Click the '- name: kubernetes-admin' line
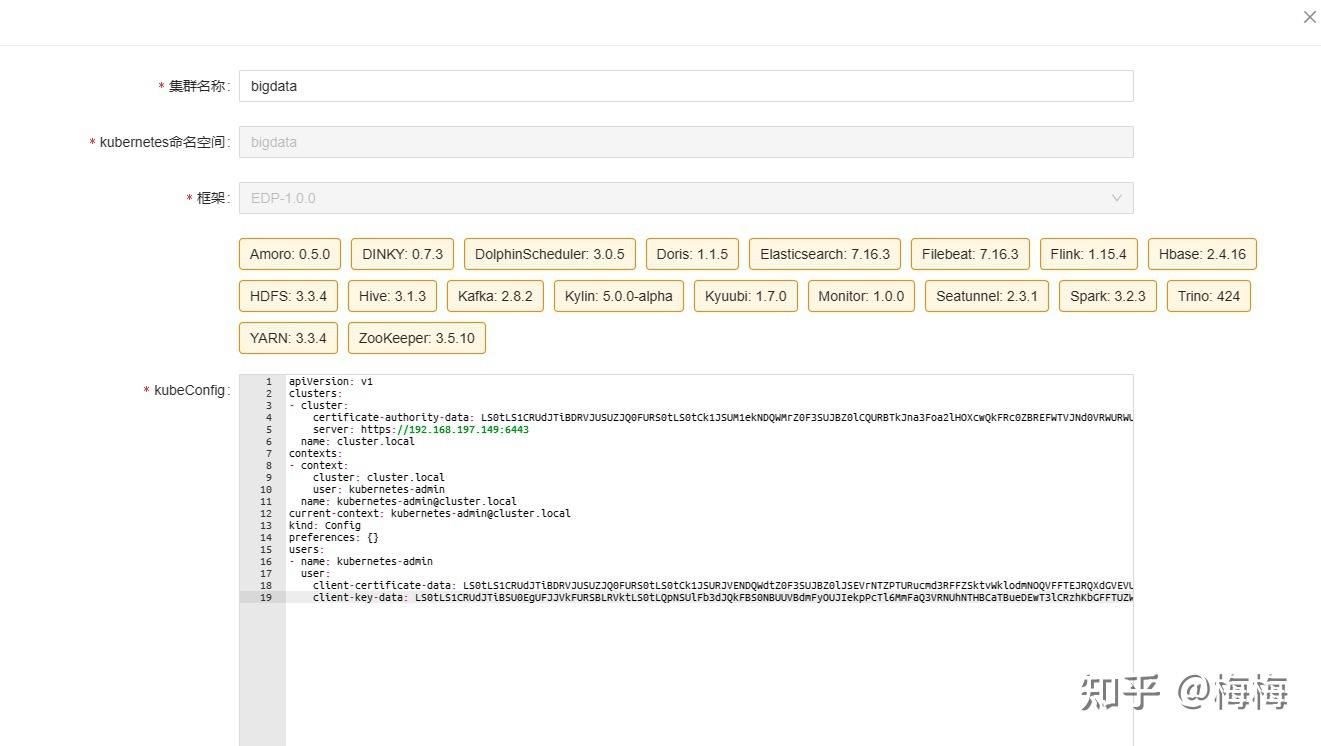Screen dimensions: 1321x746 coord(360,561)
